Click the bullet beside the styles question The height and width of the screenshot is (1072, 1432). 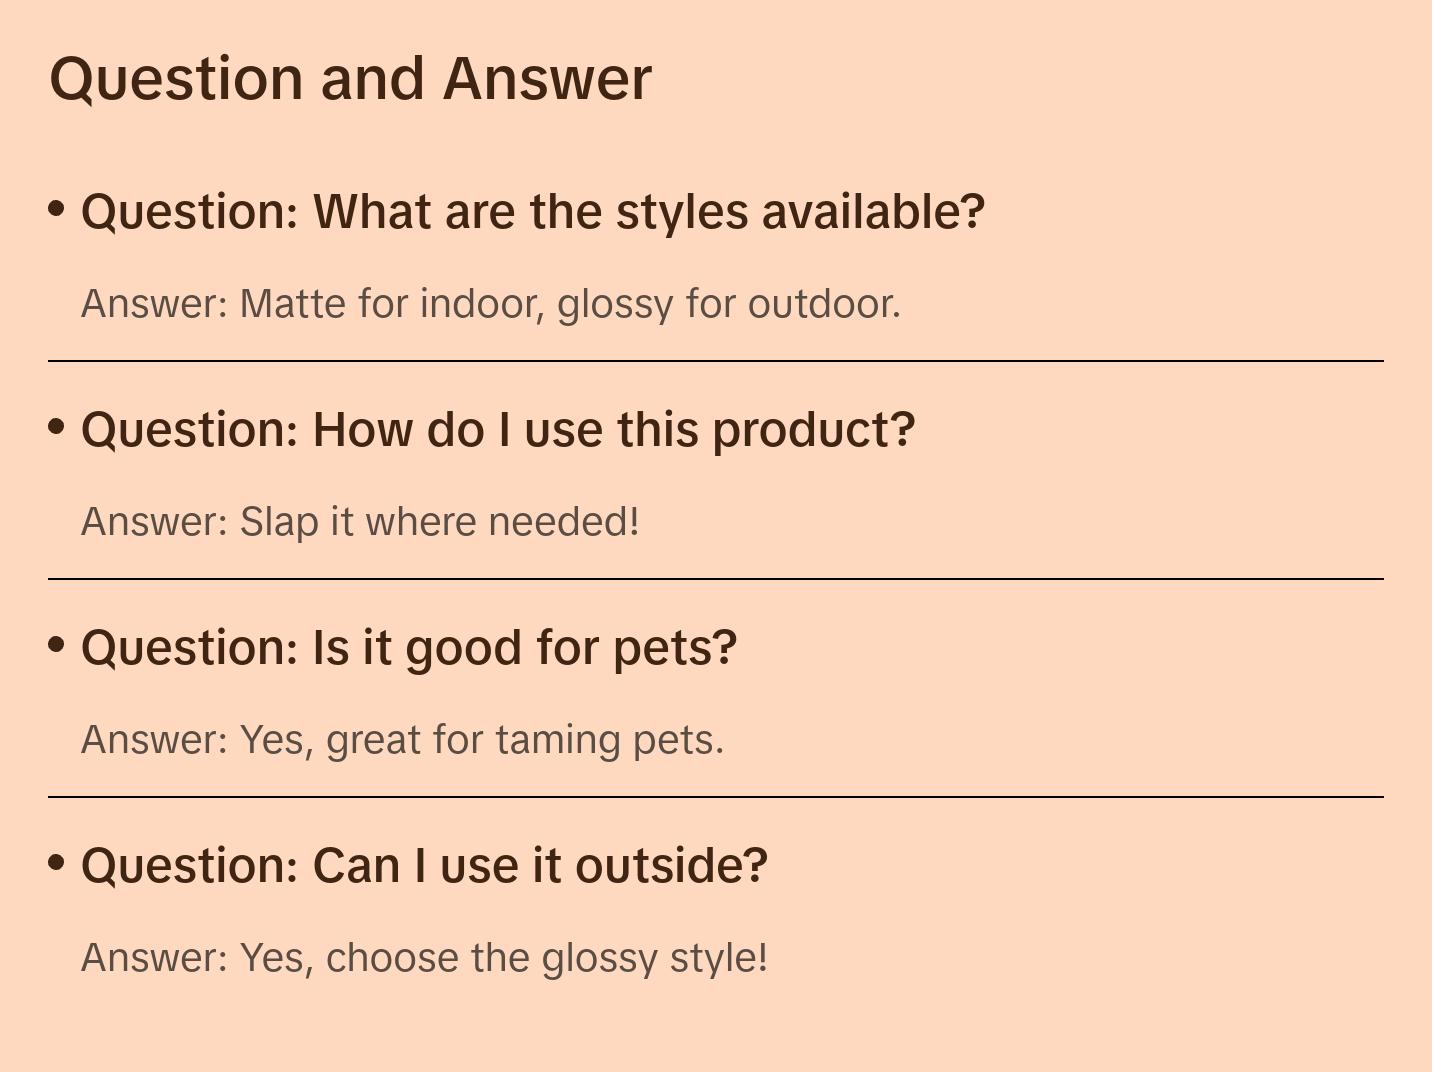click(x=57, y=209)
